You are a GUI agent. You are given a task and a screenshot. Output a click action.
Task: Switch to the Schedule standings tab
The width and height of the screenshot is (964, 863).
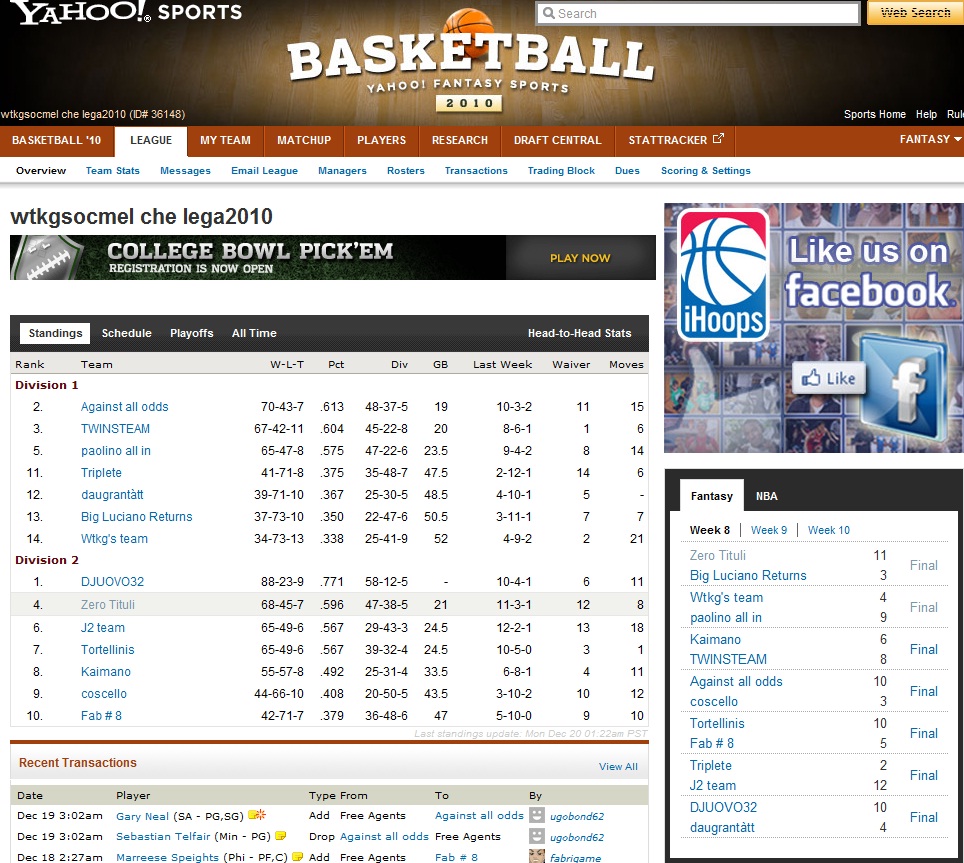click(127, 333)
